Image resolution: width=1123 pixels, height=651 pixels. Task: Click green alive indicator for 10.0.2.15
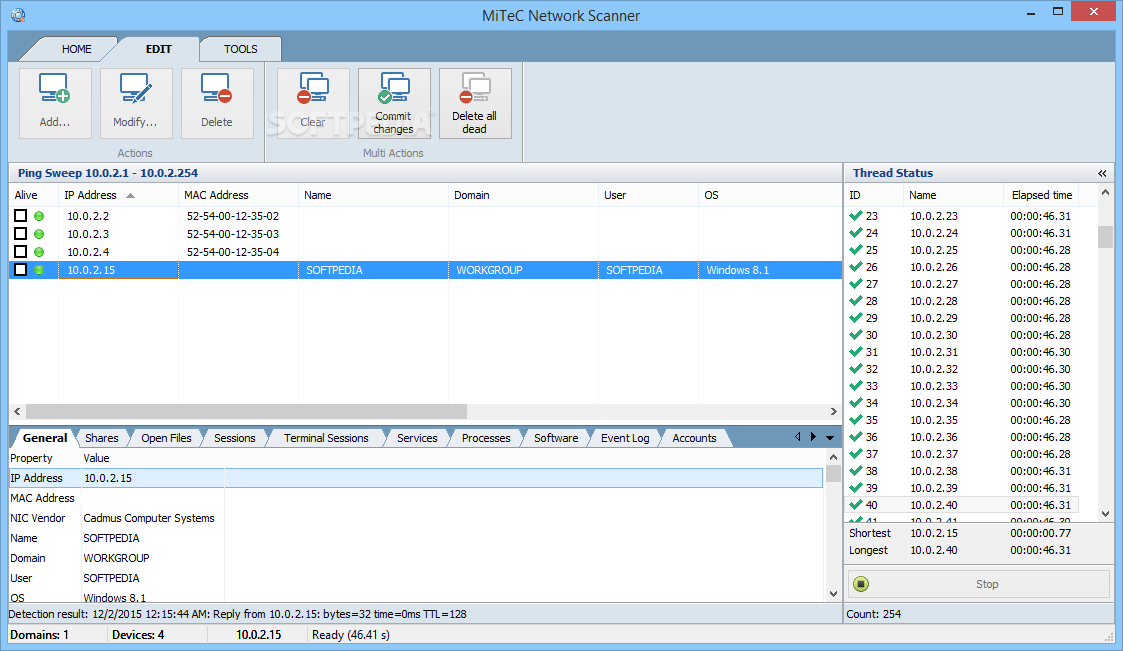[x=39, y=269]
